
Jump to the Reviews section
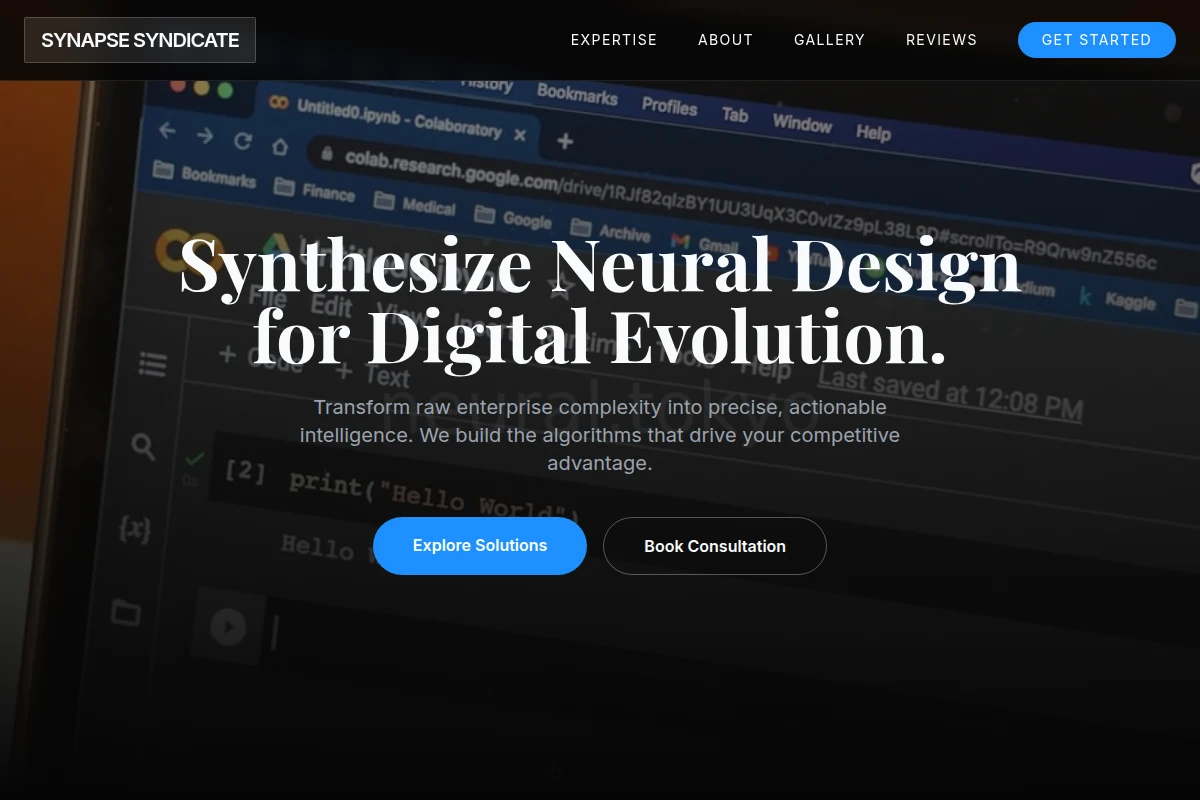(941, 40)
